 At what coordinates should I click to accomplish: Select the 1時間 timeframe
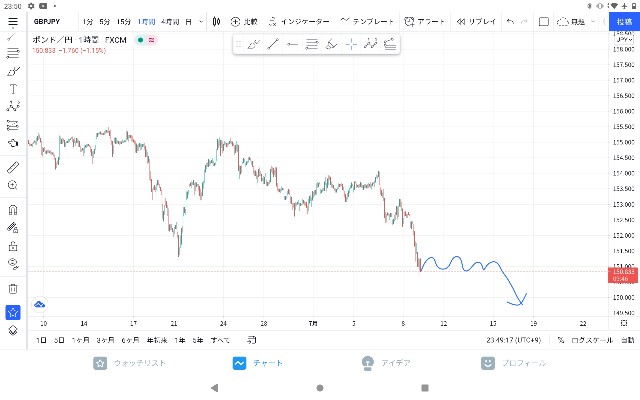tap(147, 22)
